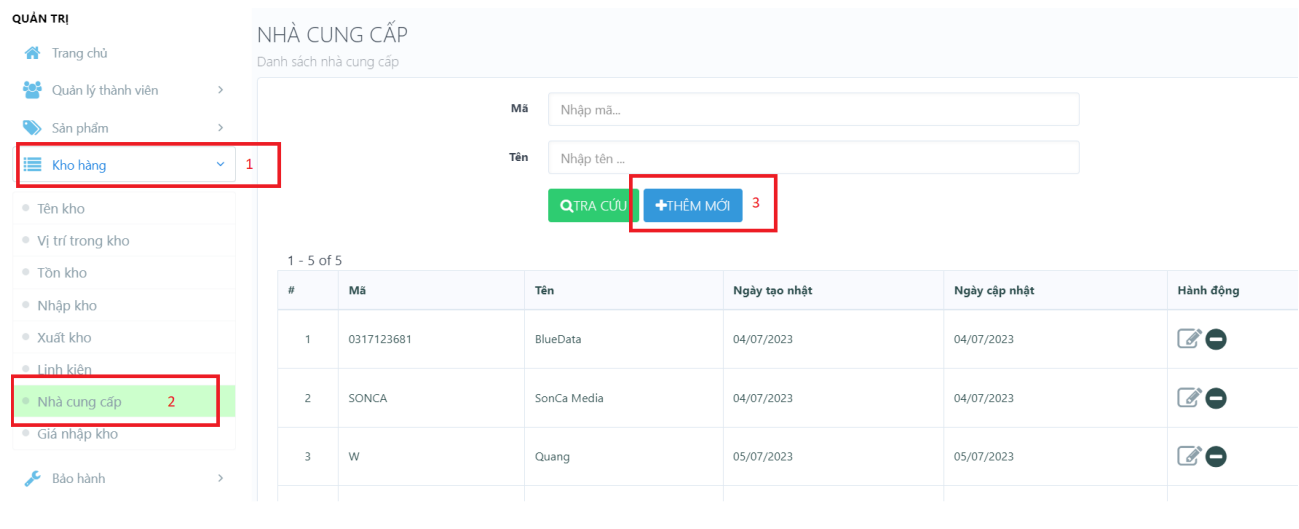Click the BlueData name cell
The height and width of the screenshot is (529, 1299).
pos(558,339)
